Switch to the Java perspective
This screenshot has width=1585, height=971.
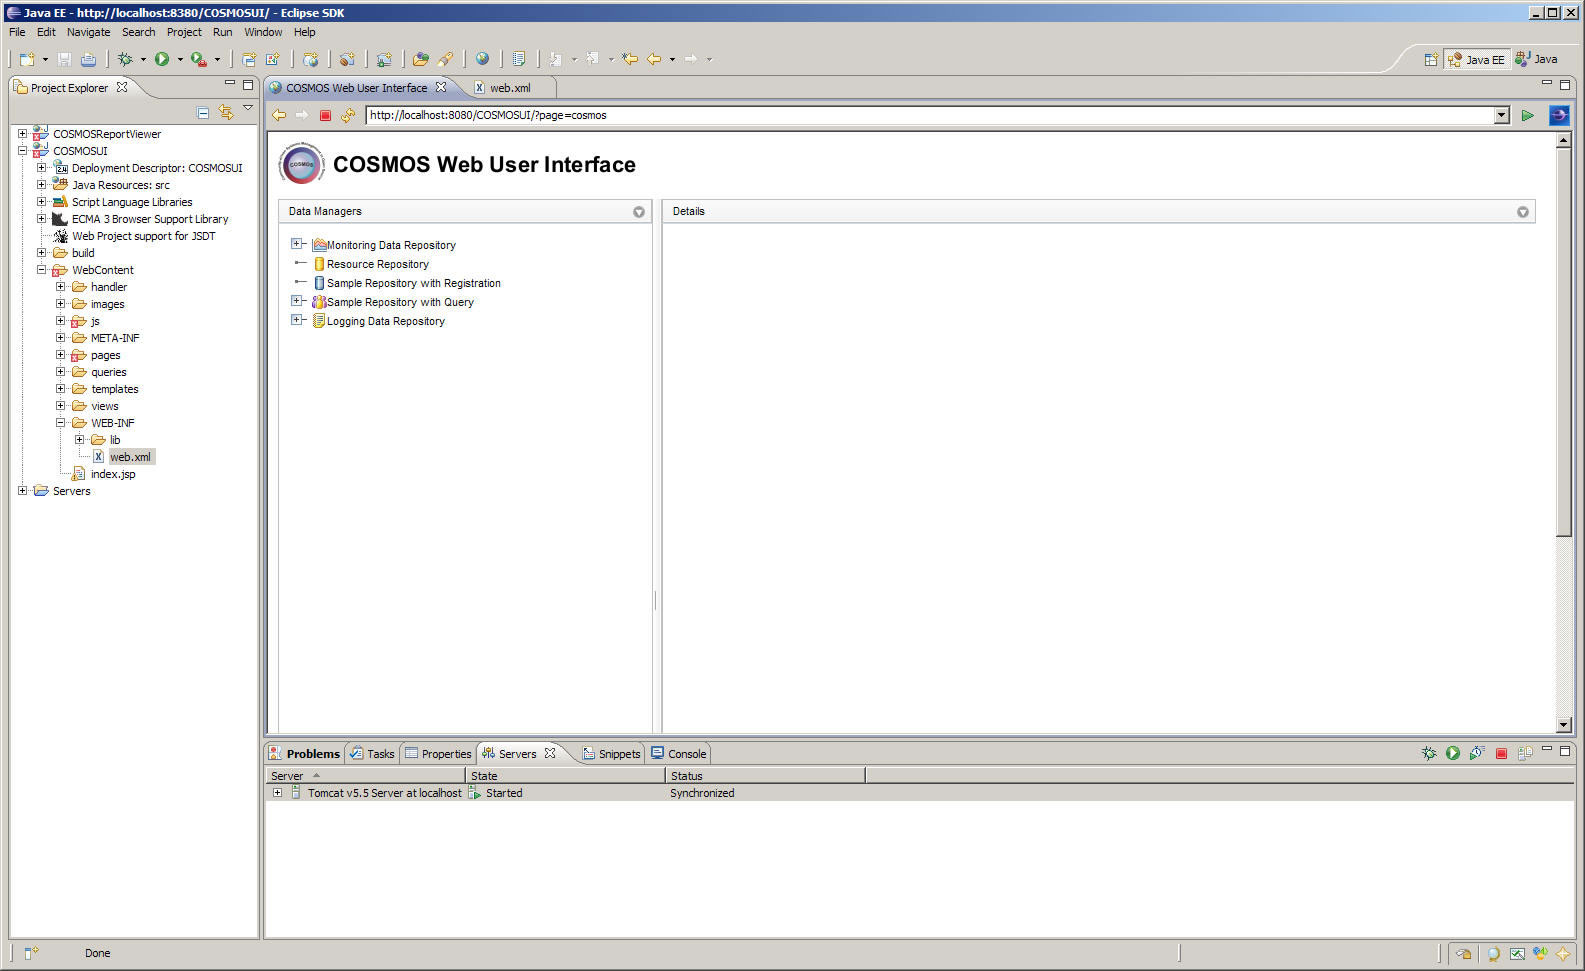point(1536,59)
